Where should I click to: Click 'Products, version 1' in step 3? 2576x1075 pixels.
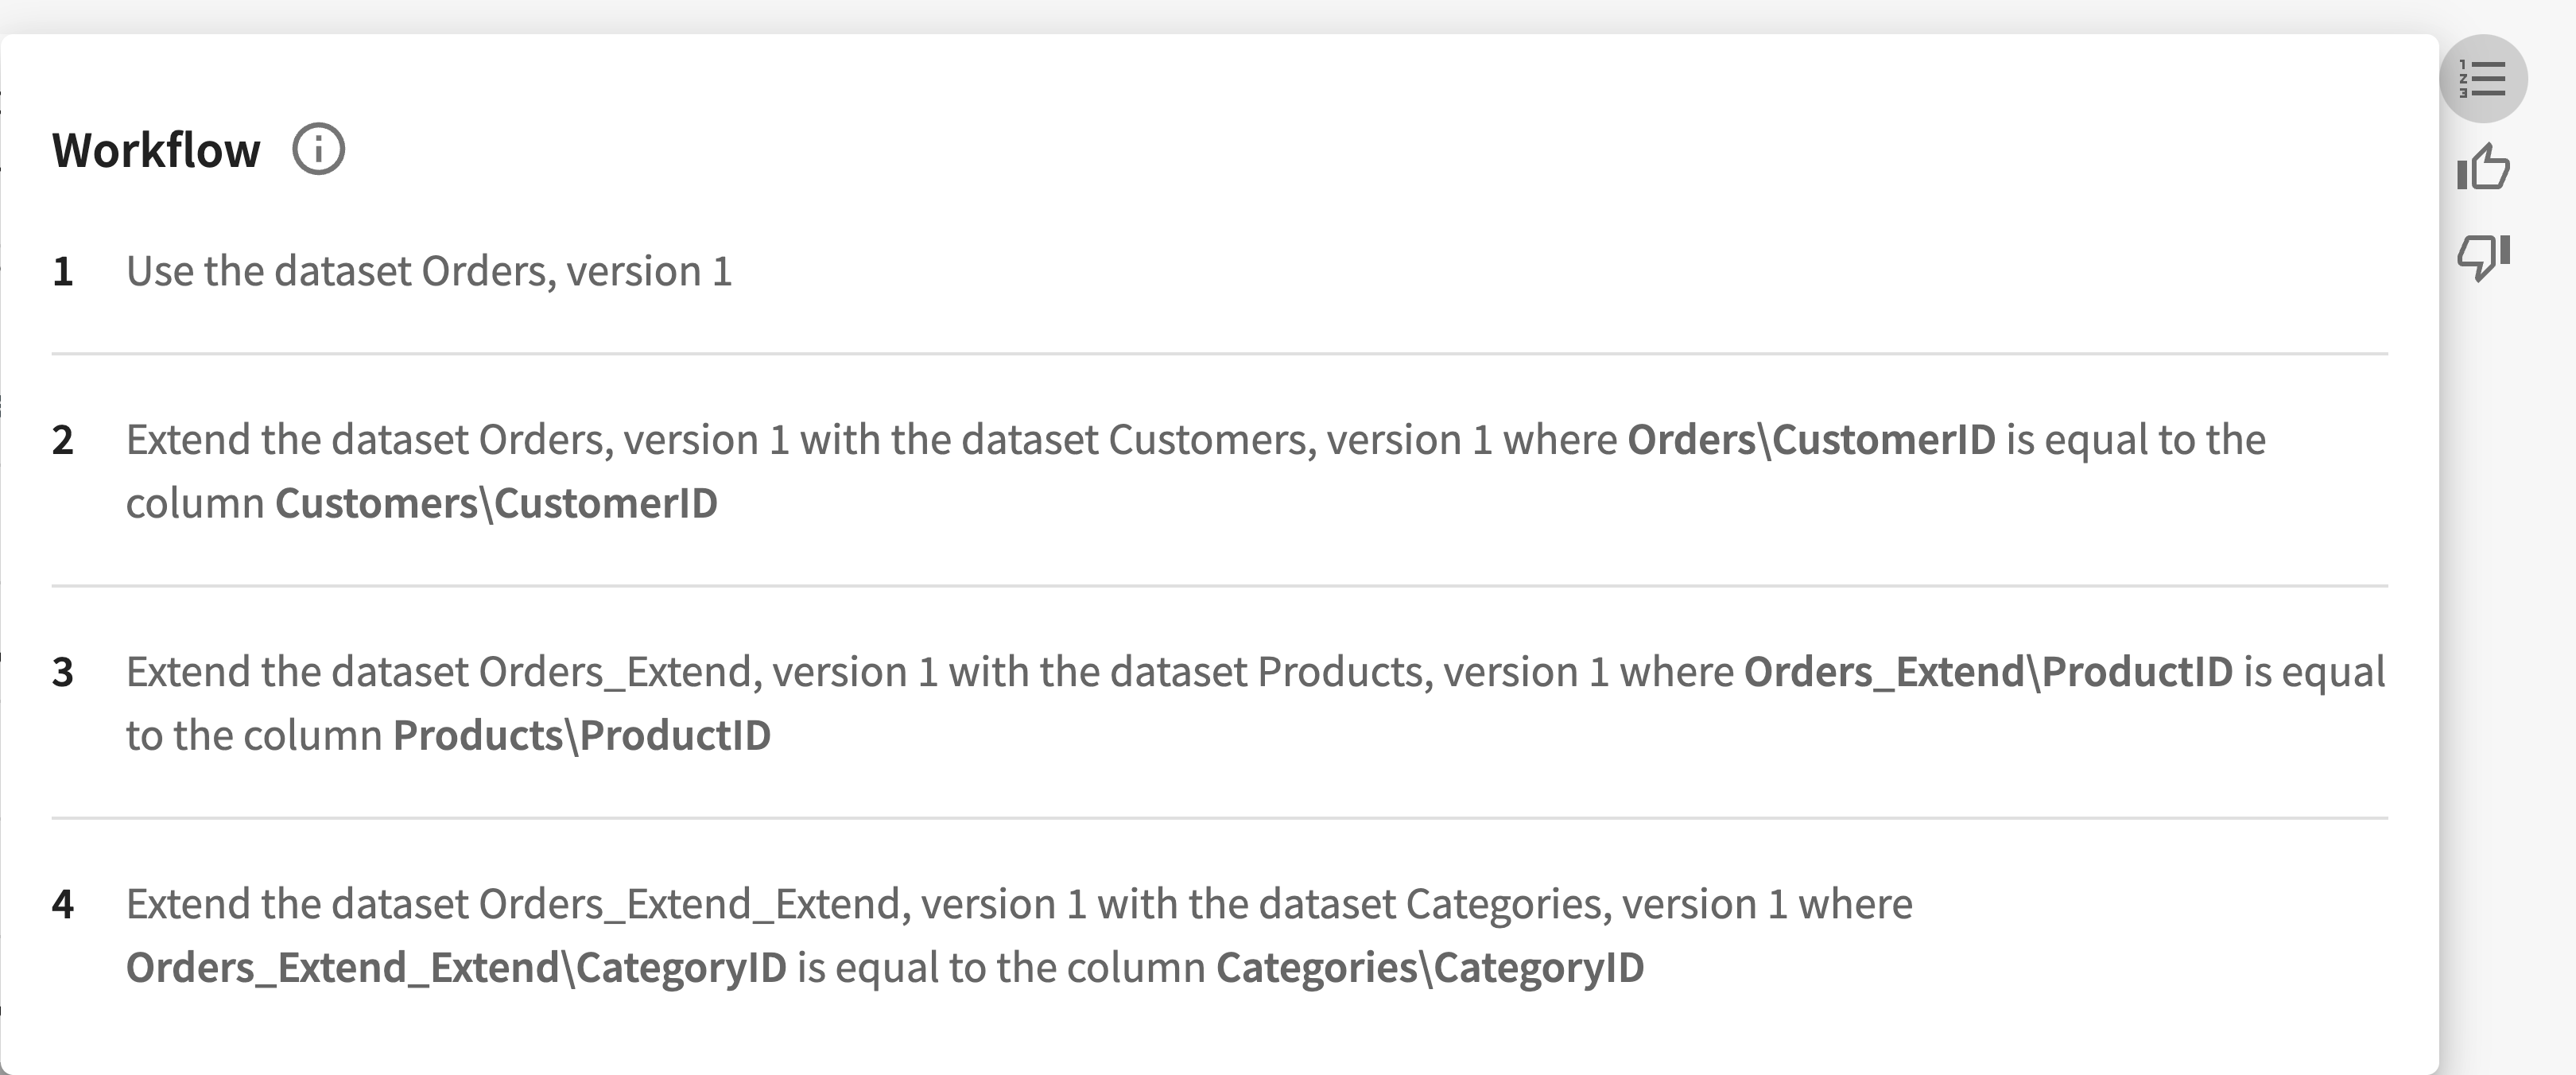pos(1433,672)
